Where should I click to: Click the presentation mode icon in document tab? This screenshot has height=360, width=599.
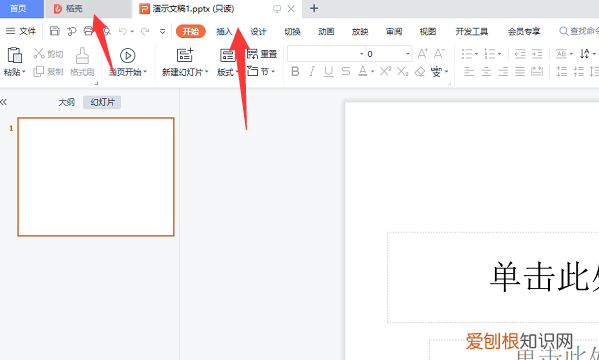click(277, 8)
